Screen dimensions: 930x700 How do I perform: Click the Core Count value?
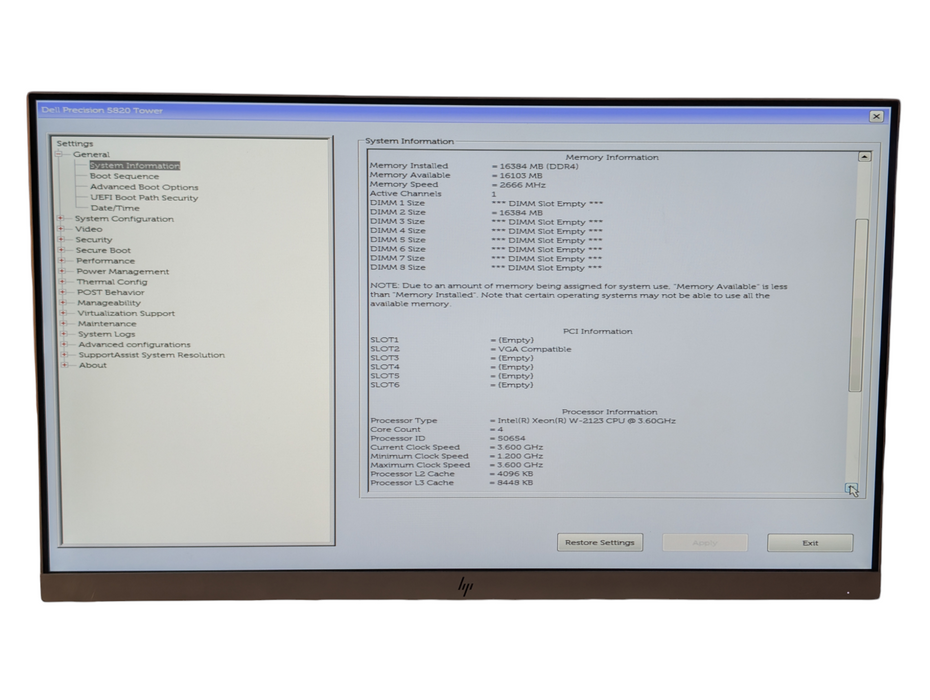500,429
